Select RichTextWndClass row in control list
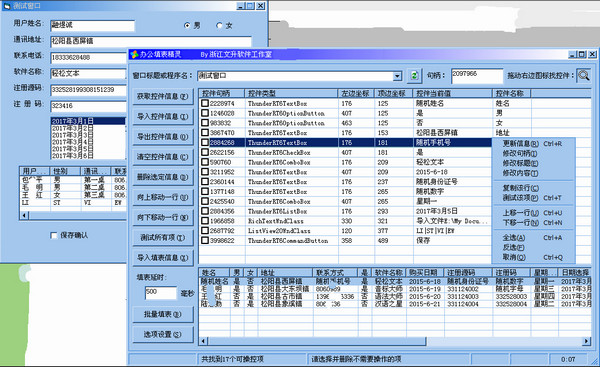The height and width of the screenshot is (367, 600). point(344,221)
